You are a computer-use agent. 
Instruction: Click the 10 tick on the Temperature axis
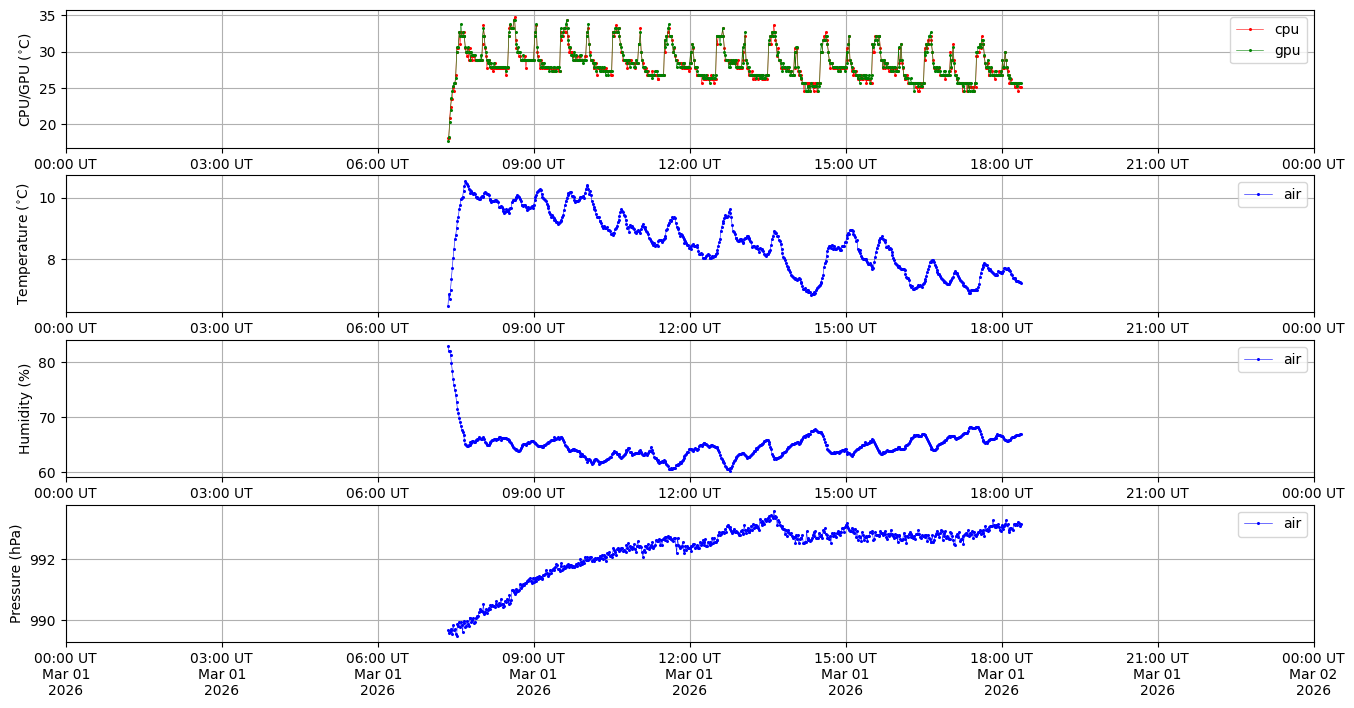pos(48,198)
